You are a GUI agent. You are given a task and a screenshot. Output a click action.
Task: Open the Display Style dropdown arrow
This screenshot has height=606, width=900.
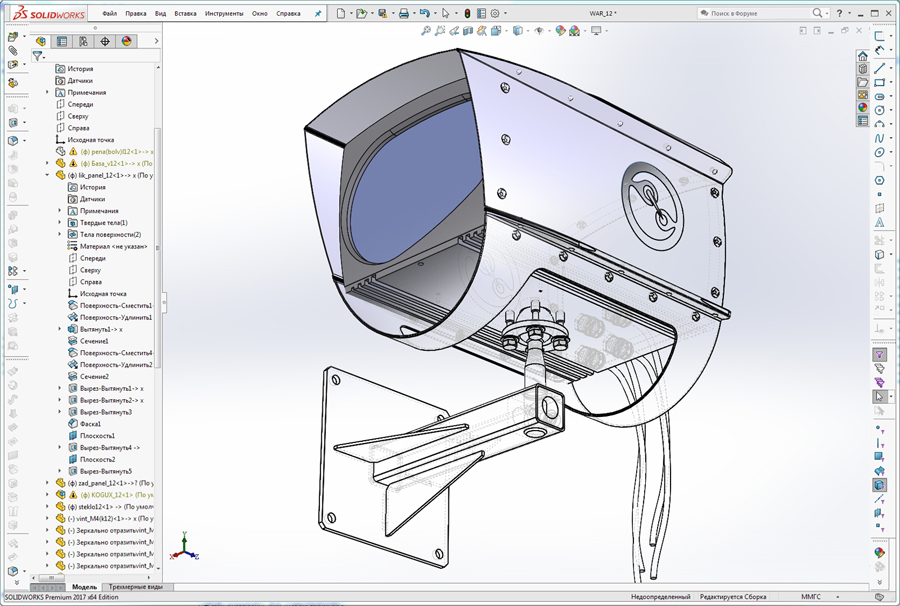[528, 30]
